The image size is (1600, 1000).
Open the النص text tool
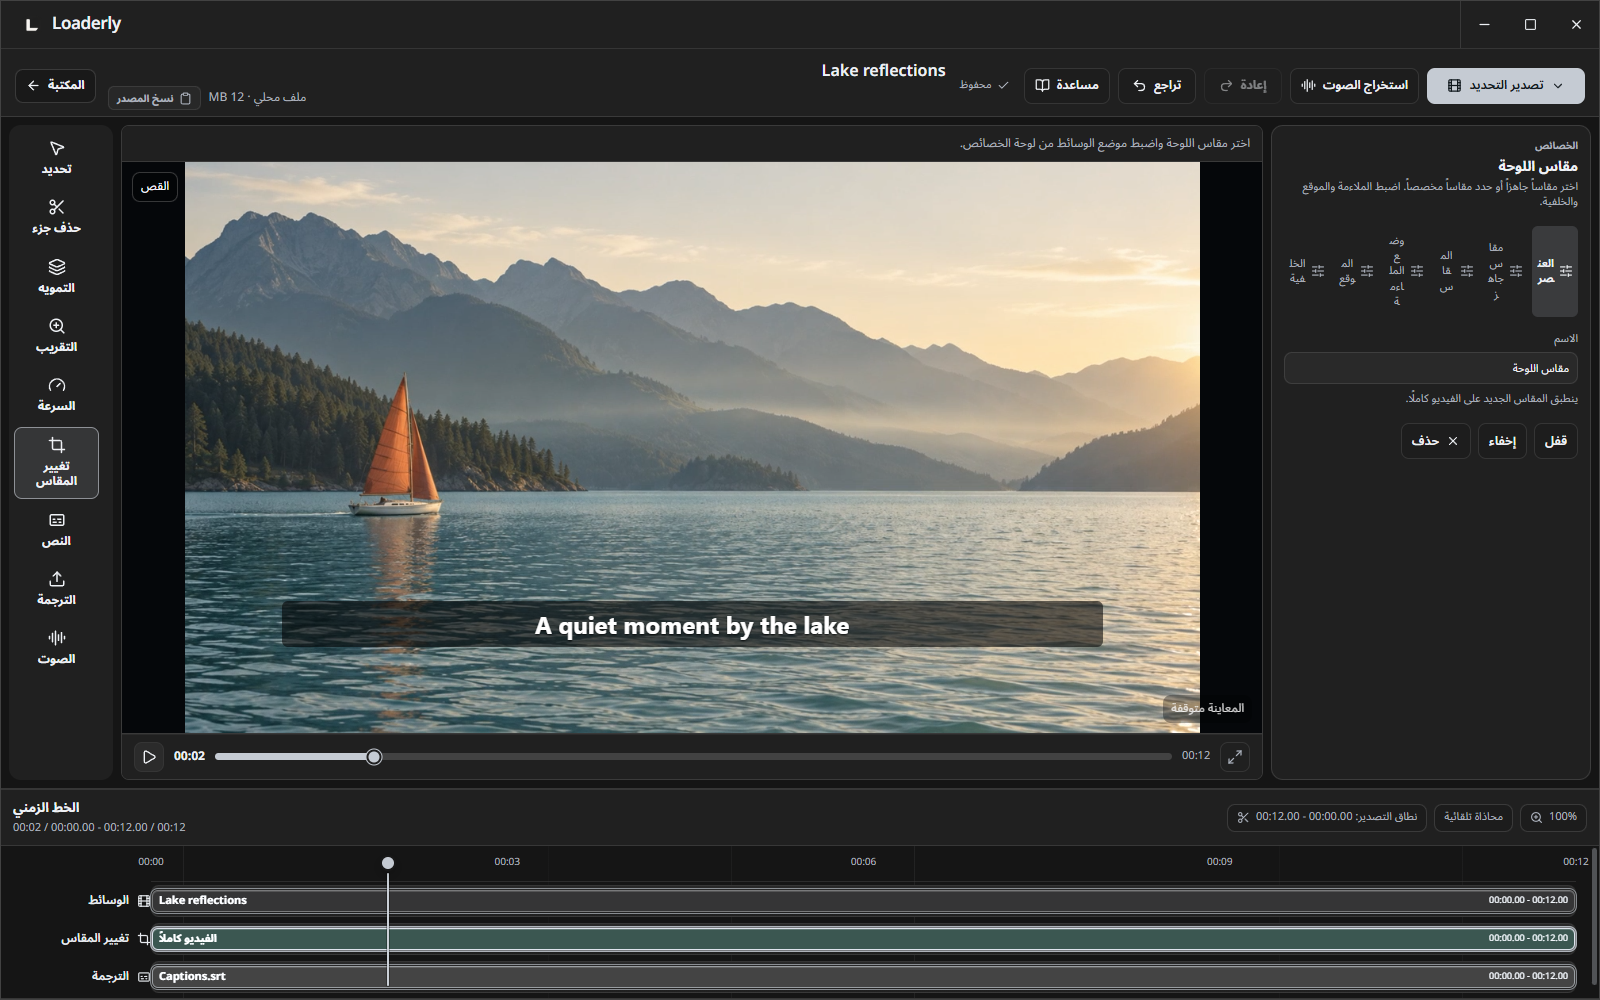pos(56,530)
